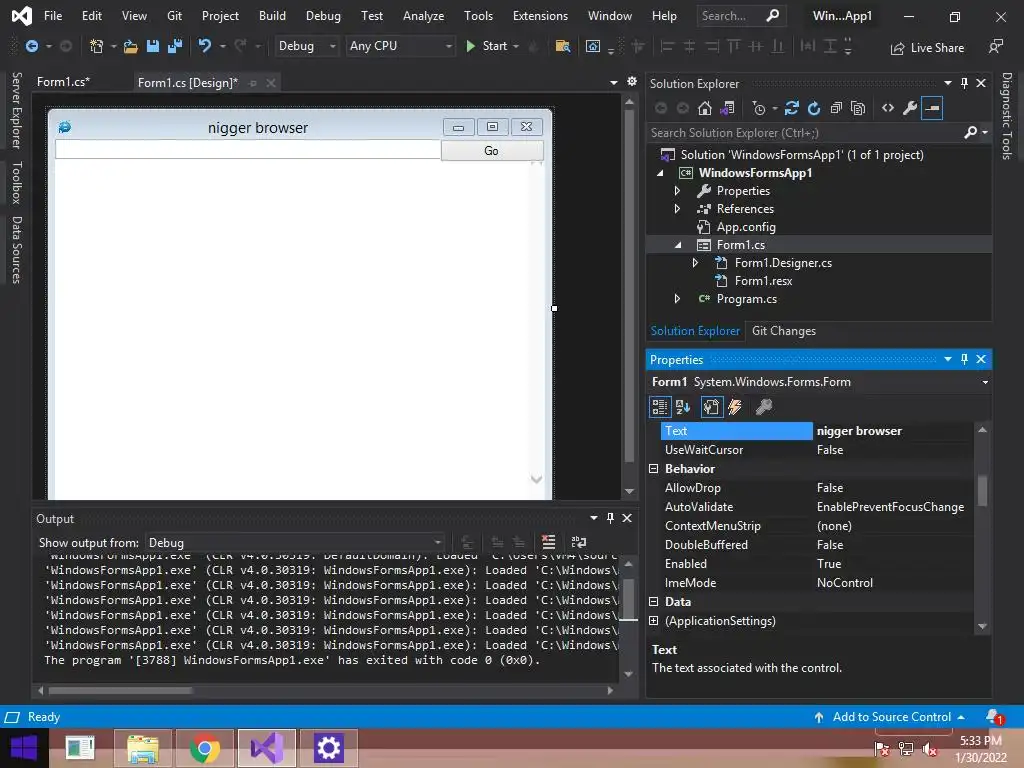Click Add to Source Control
This screenshot has height=768, width=1024.
click(891, 717)
